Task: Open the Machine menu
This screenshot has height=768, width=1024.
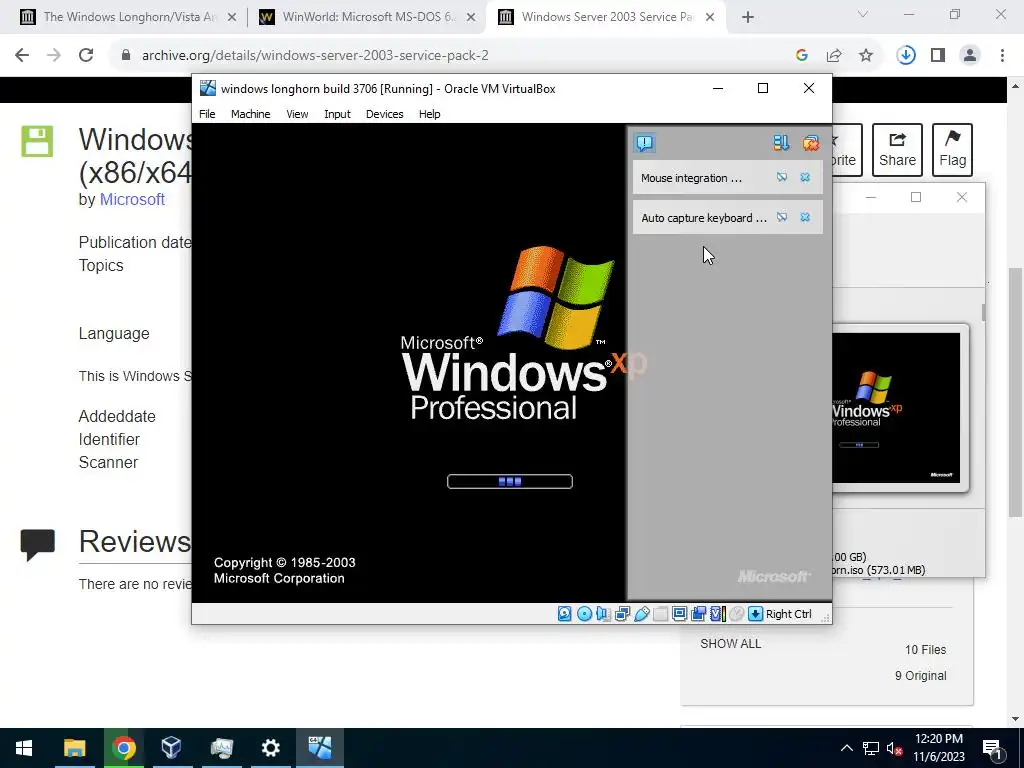Action: tap(251, 114)
